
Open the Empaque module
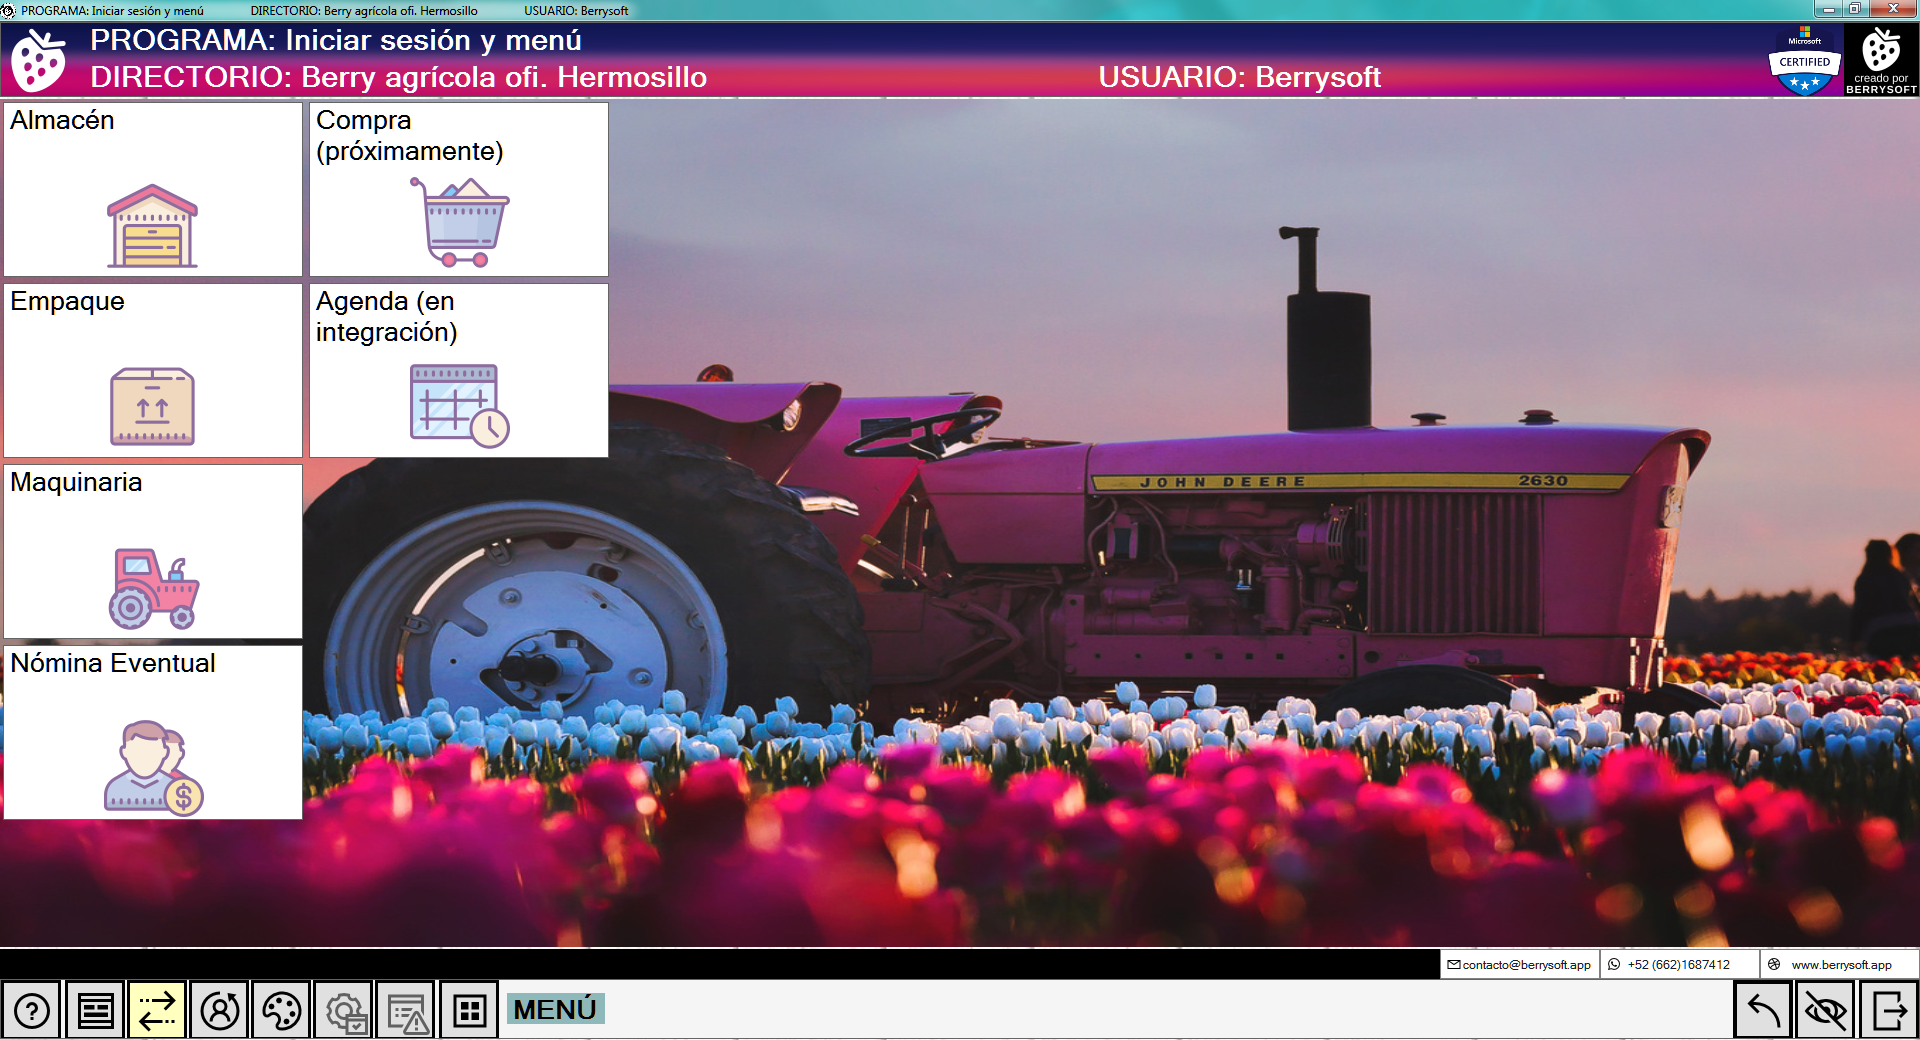(151, 370)
